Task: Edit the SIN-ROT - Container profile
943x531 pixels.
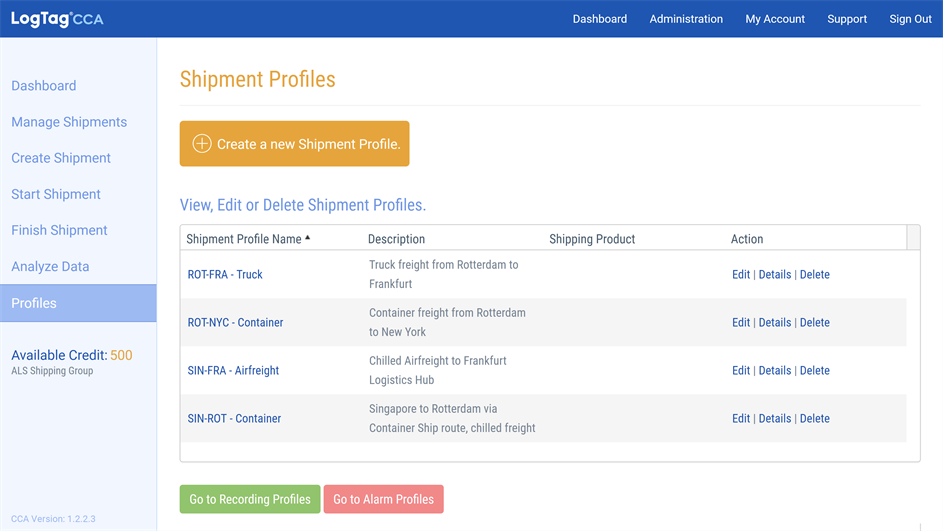Action: pos(741,419)
